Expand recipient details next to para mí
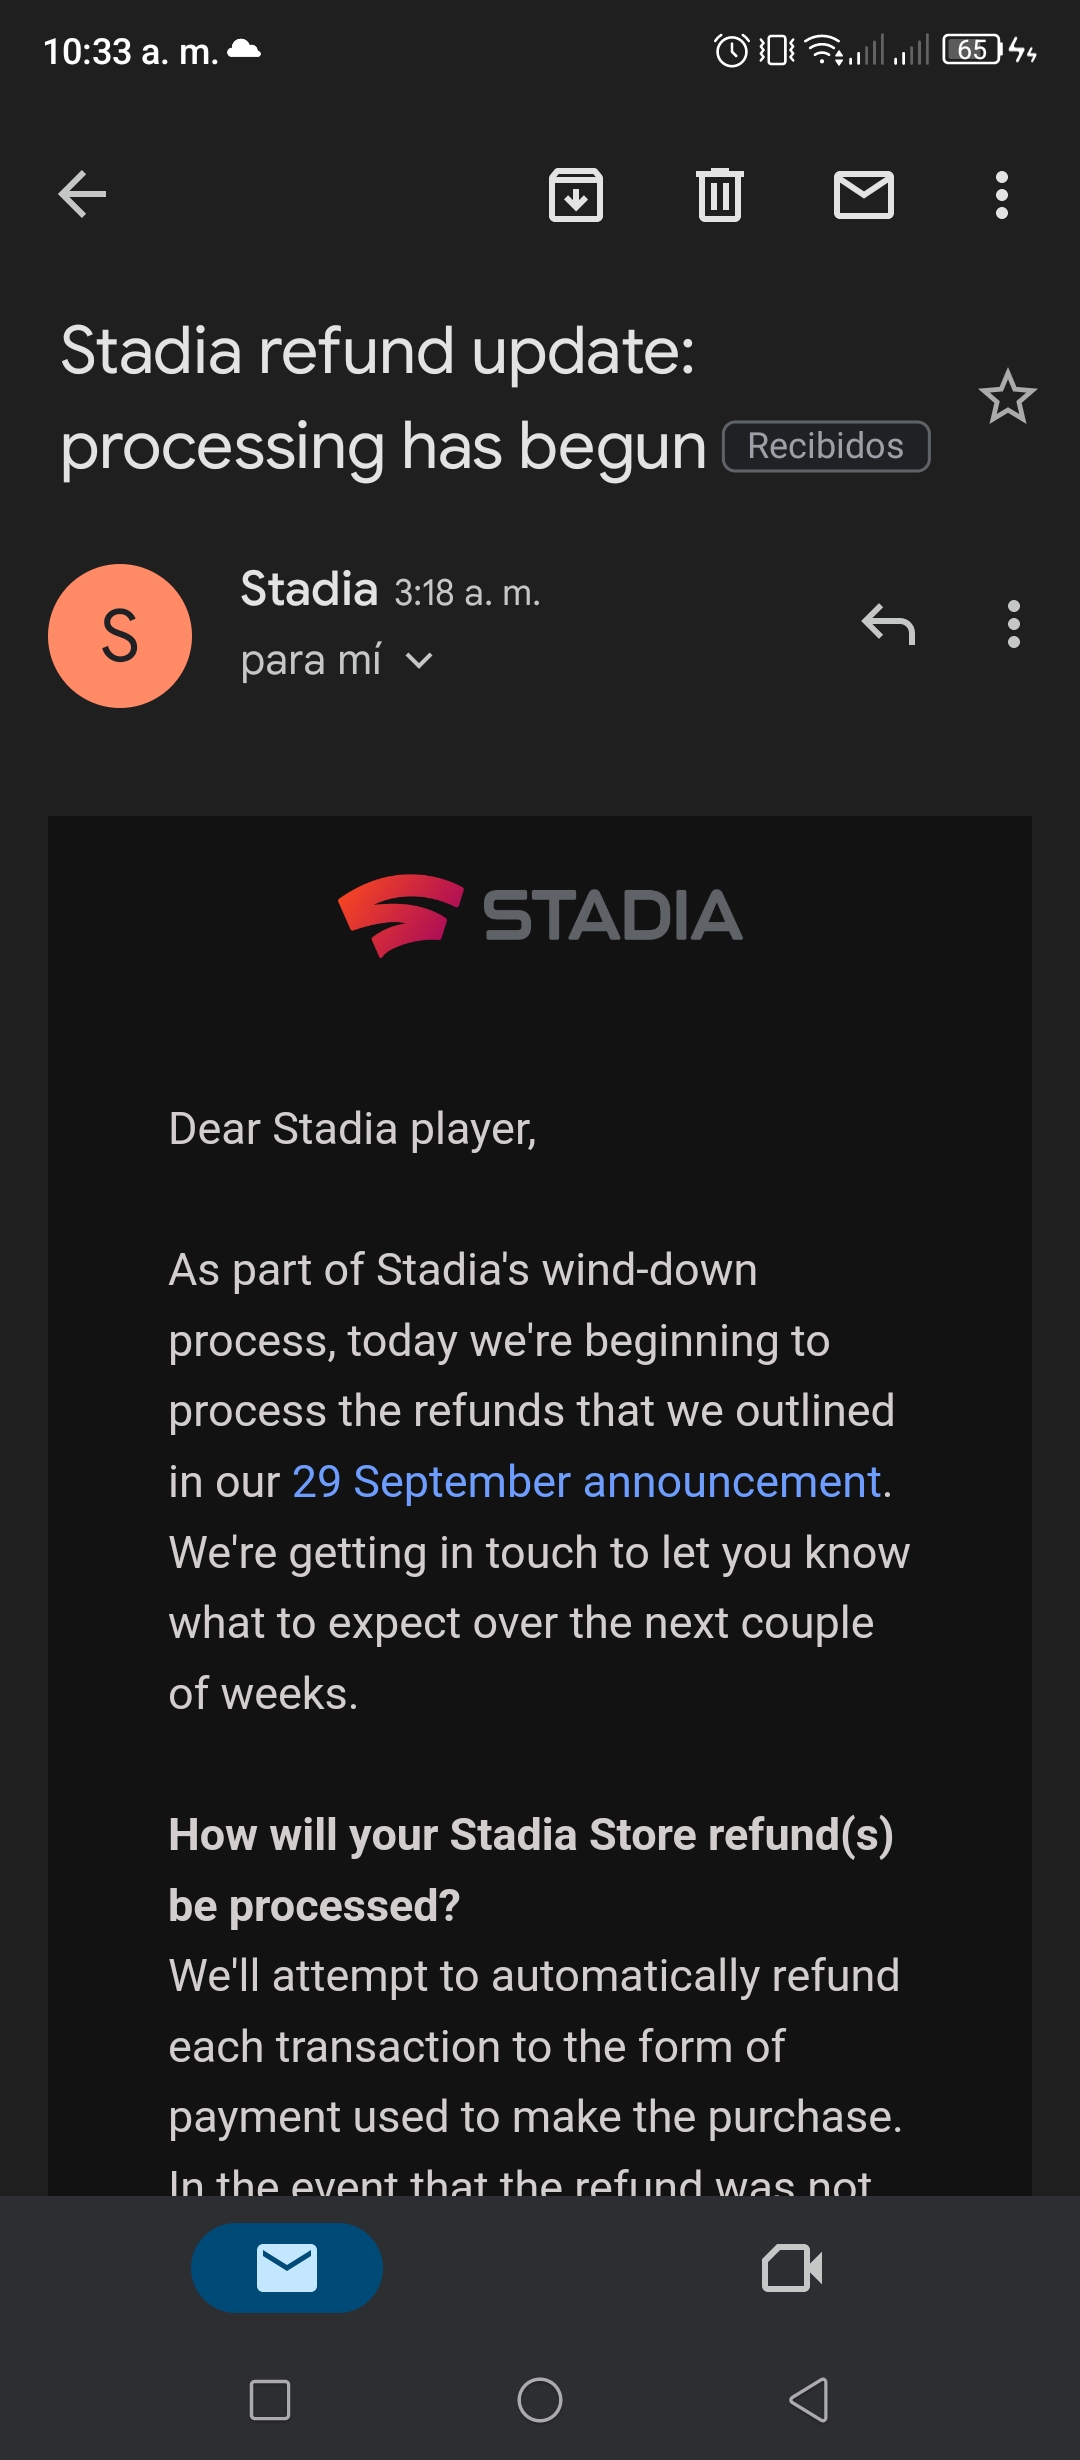The height and width of the screenshot is (2460, 1080). coord(420,660)
